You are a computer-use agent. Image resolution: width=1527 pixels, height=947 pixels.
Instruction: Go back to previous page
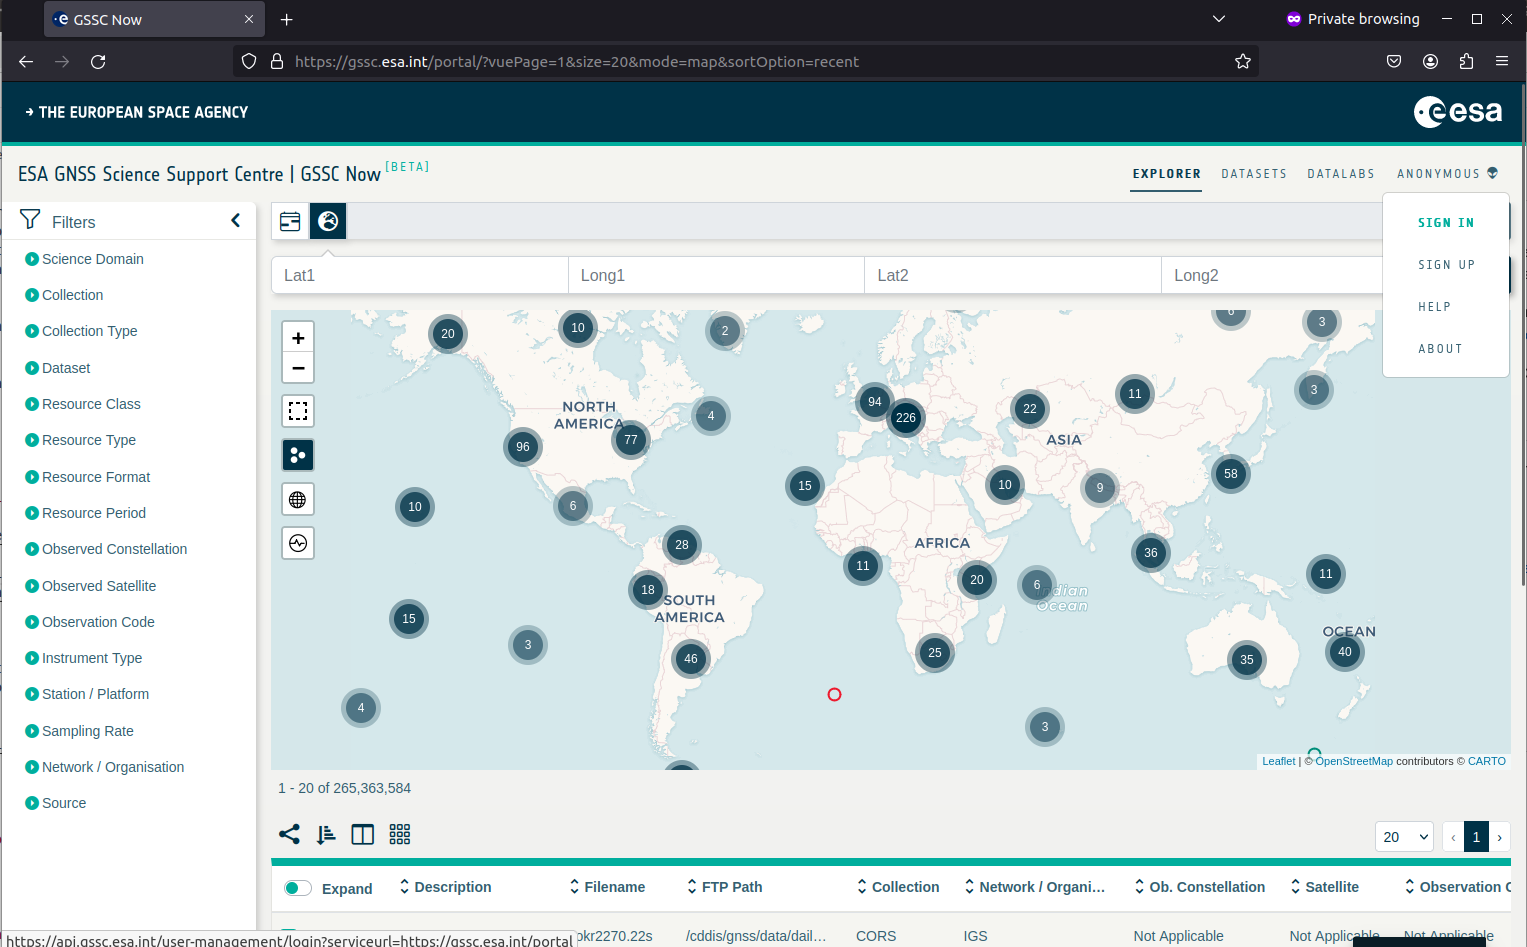coord(26,62)
